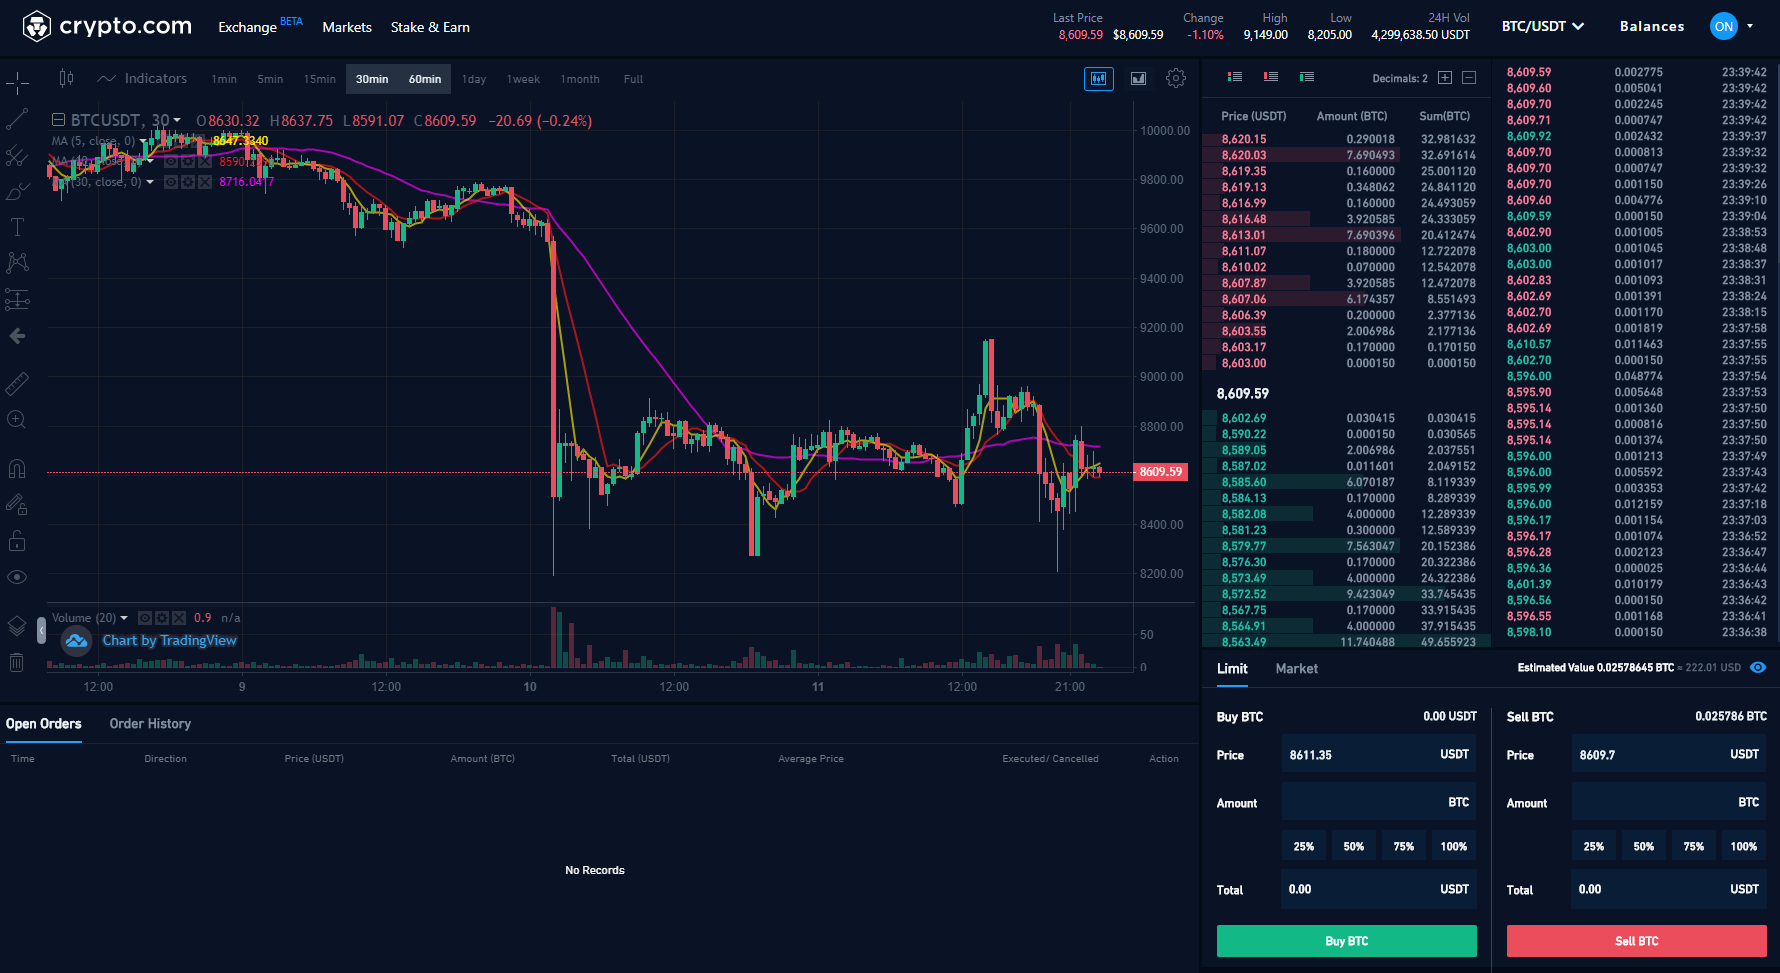Toggle magnet mode on chart
The width and height of the screenshot is (1780, 973).
(17, 469)
